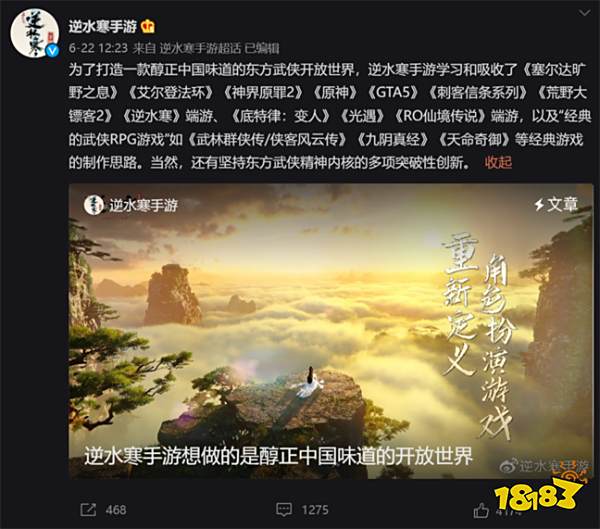Like the post with thumbs-up icon
The width and height of the screenshot is (600, 529).
point(481,510)
